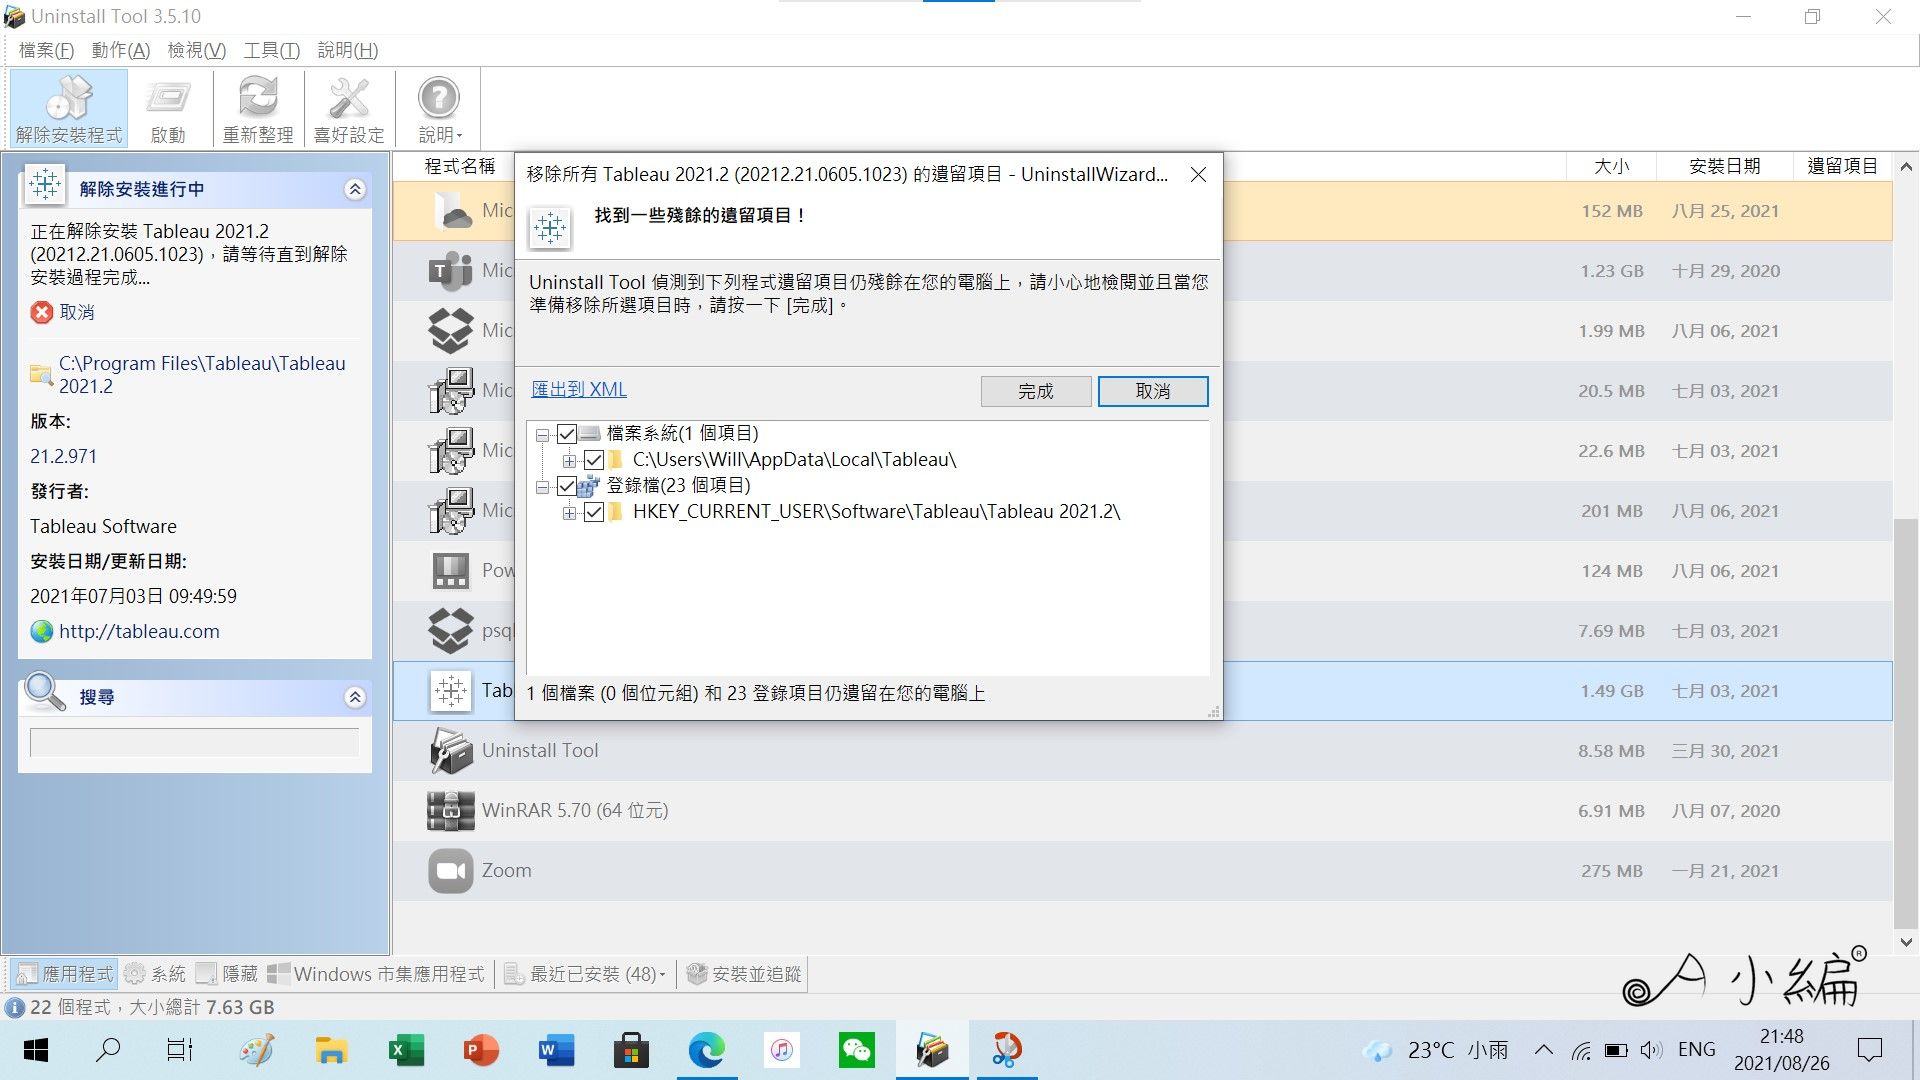Click the 安裝並追蹤 button
The image size is (1920, 1080).
[x=745, y=974]
